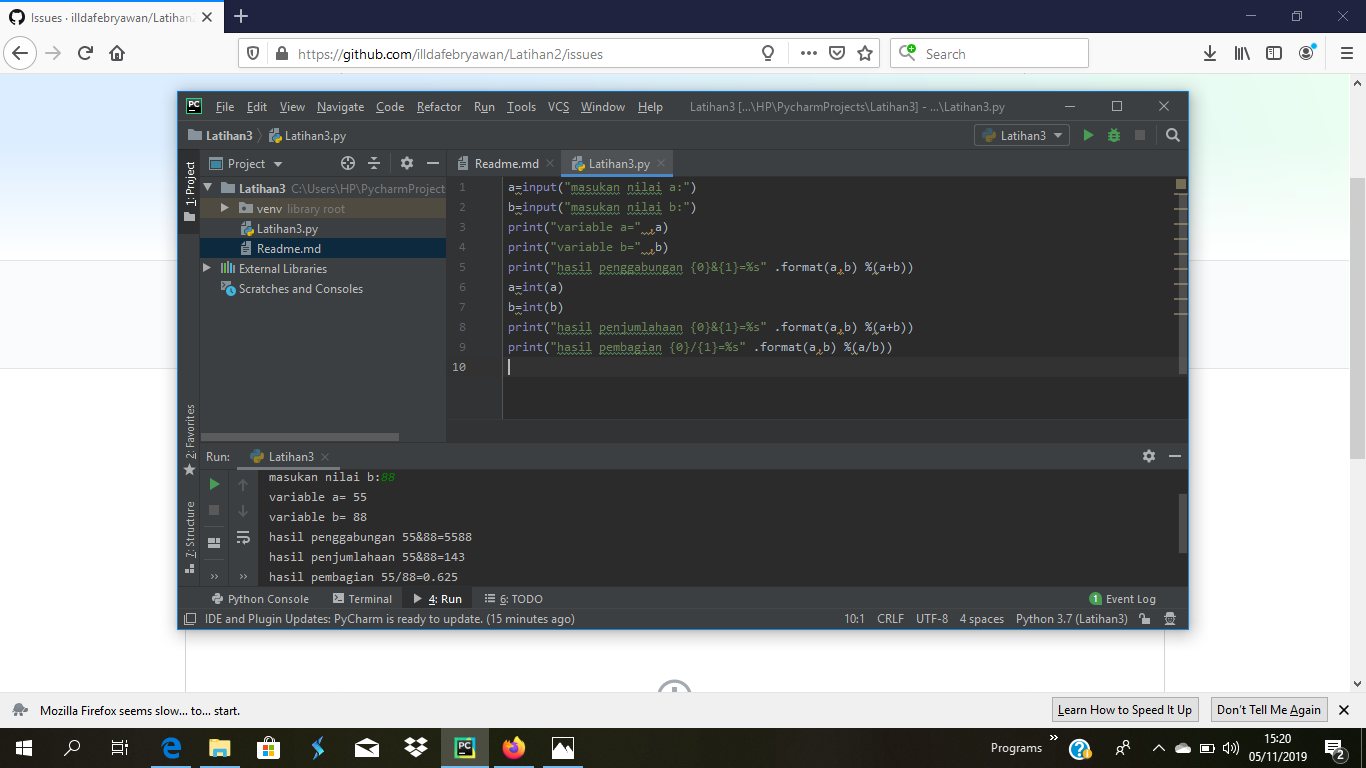This screenshot has height=768, width=1366.
Task: Jump down the stack trace arrow
Action: pos(243,511)
